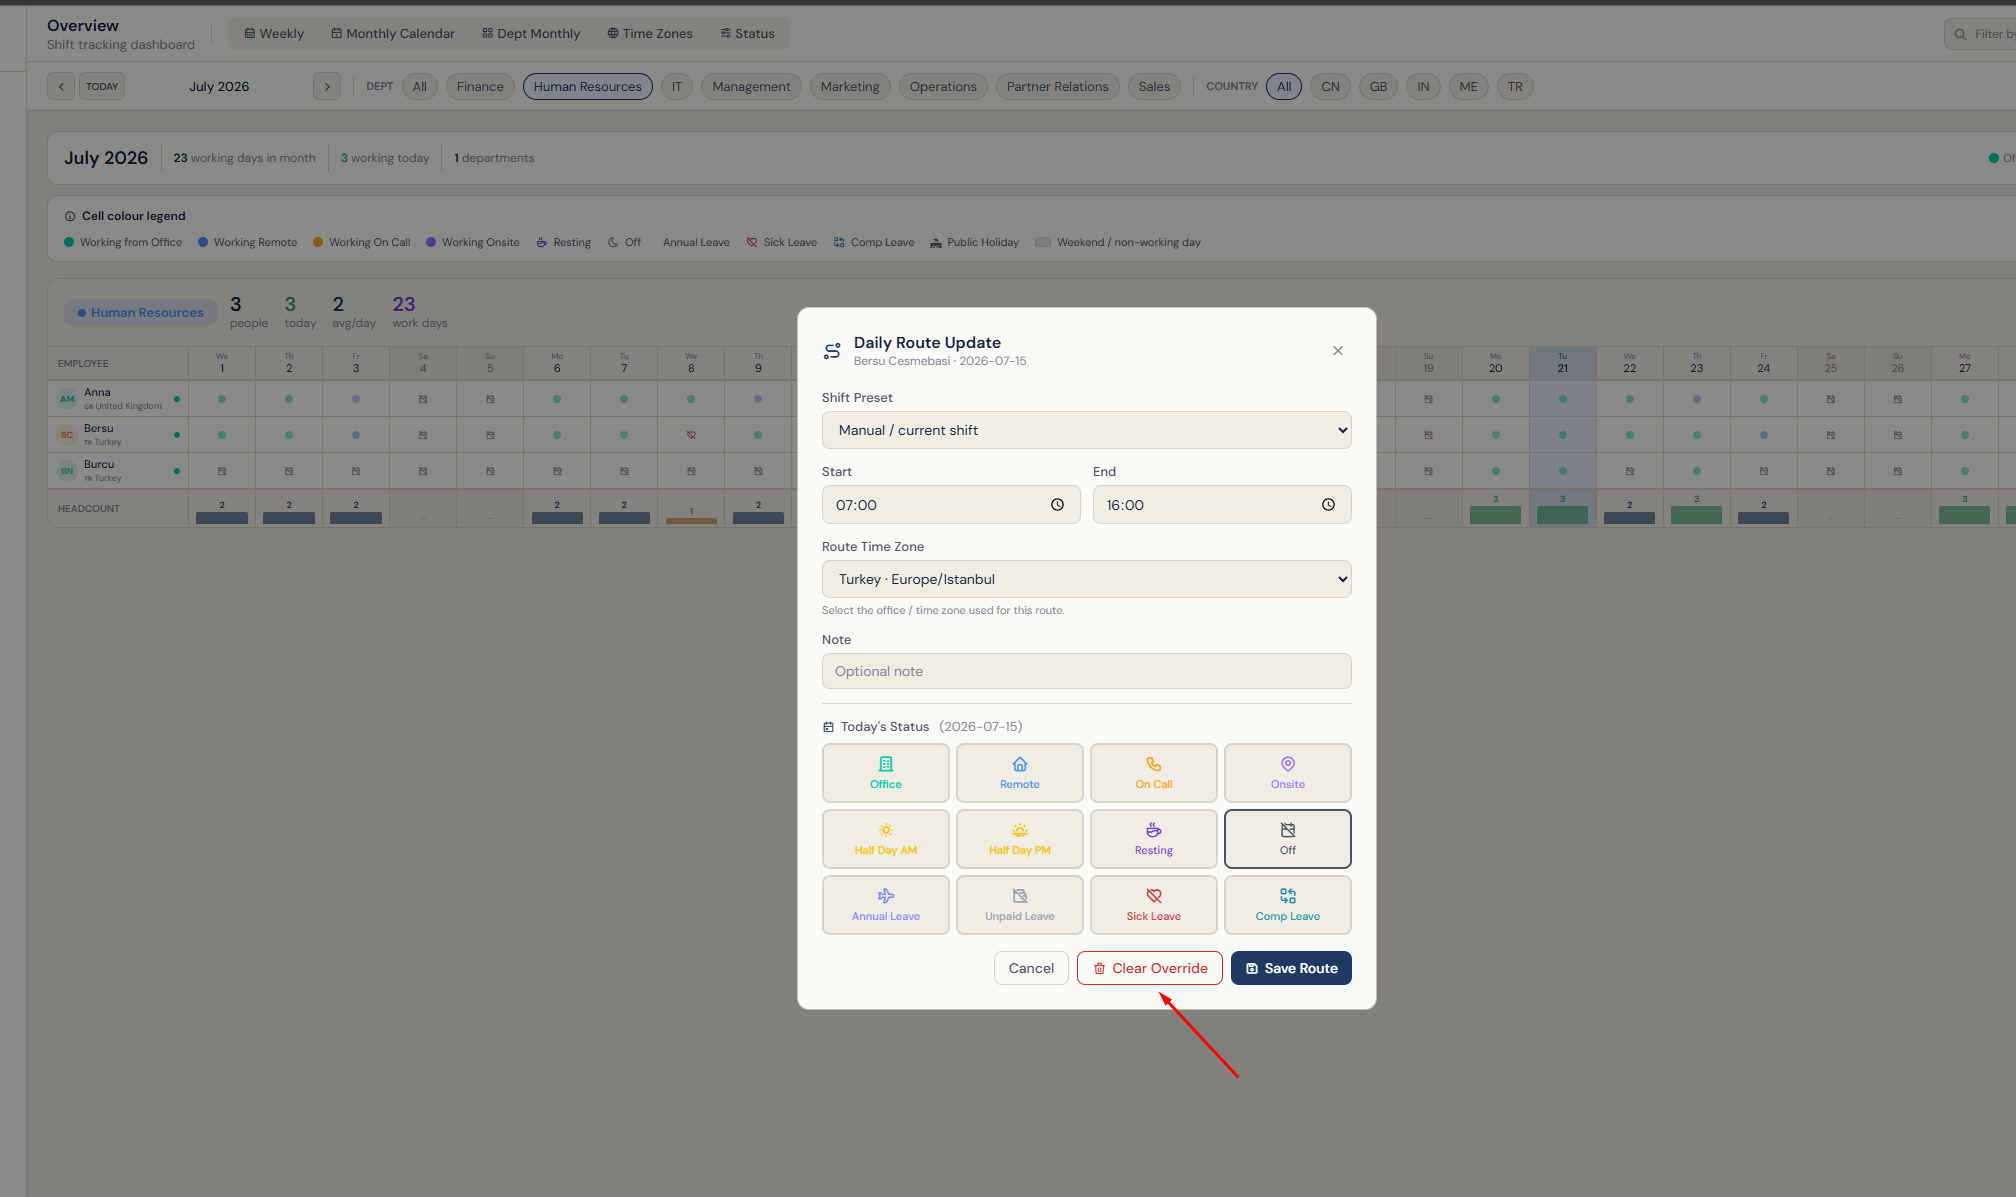Choose Half Day PM status
The height and width of the screenshot is (1197, 2016).
pyautogui.click(x=1019, y=838)
